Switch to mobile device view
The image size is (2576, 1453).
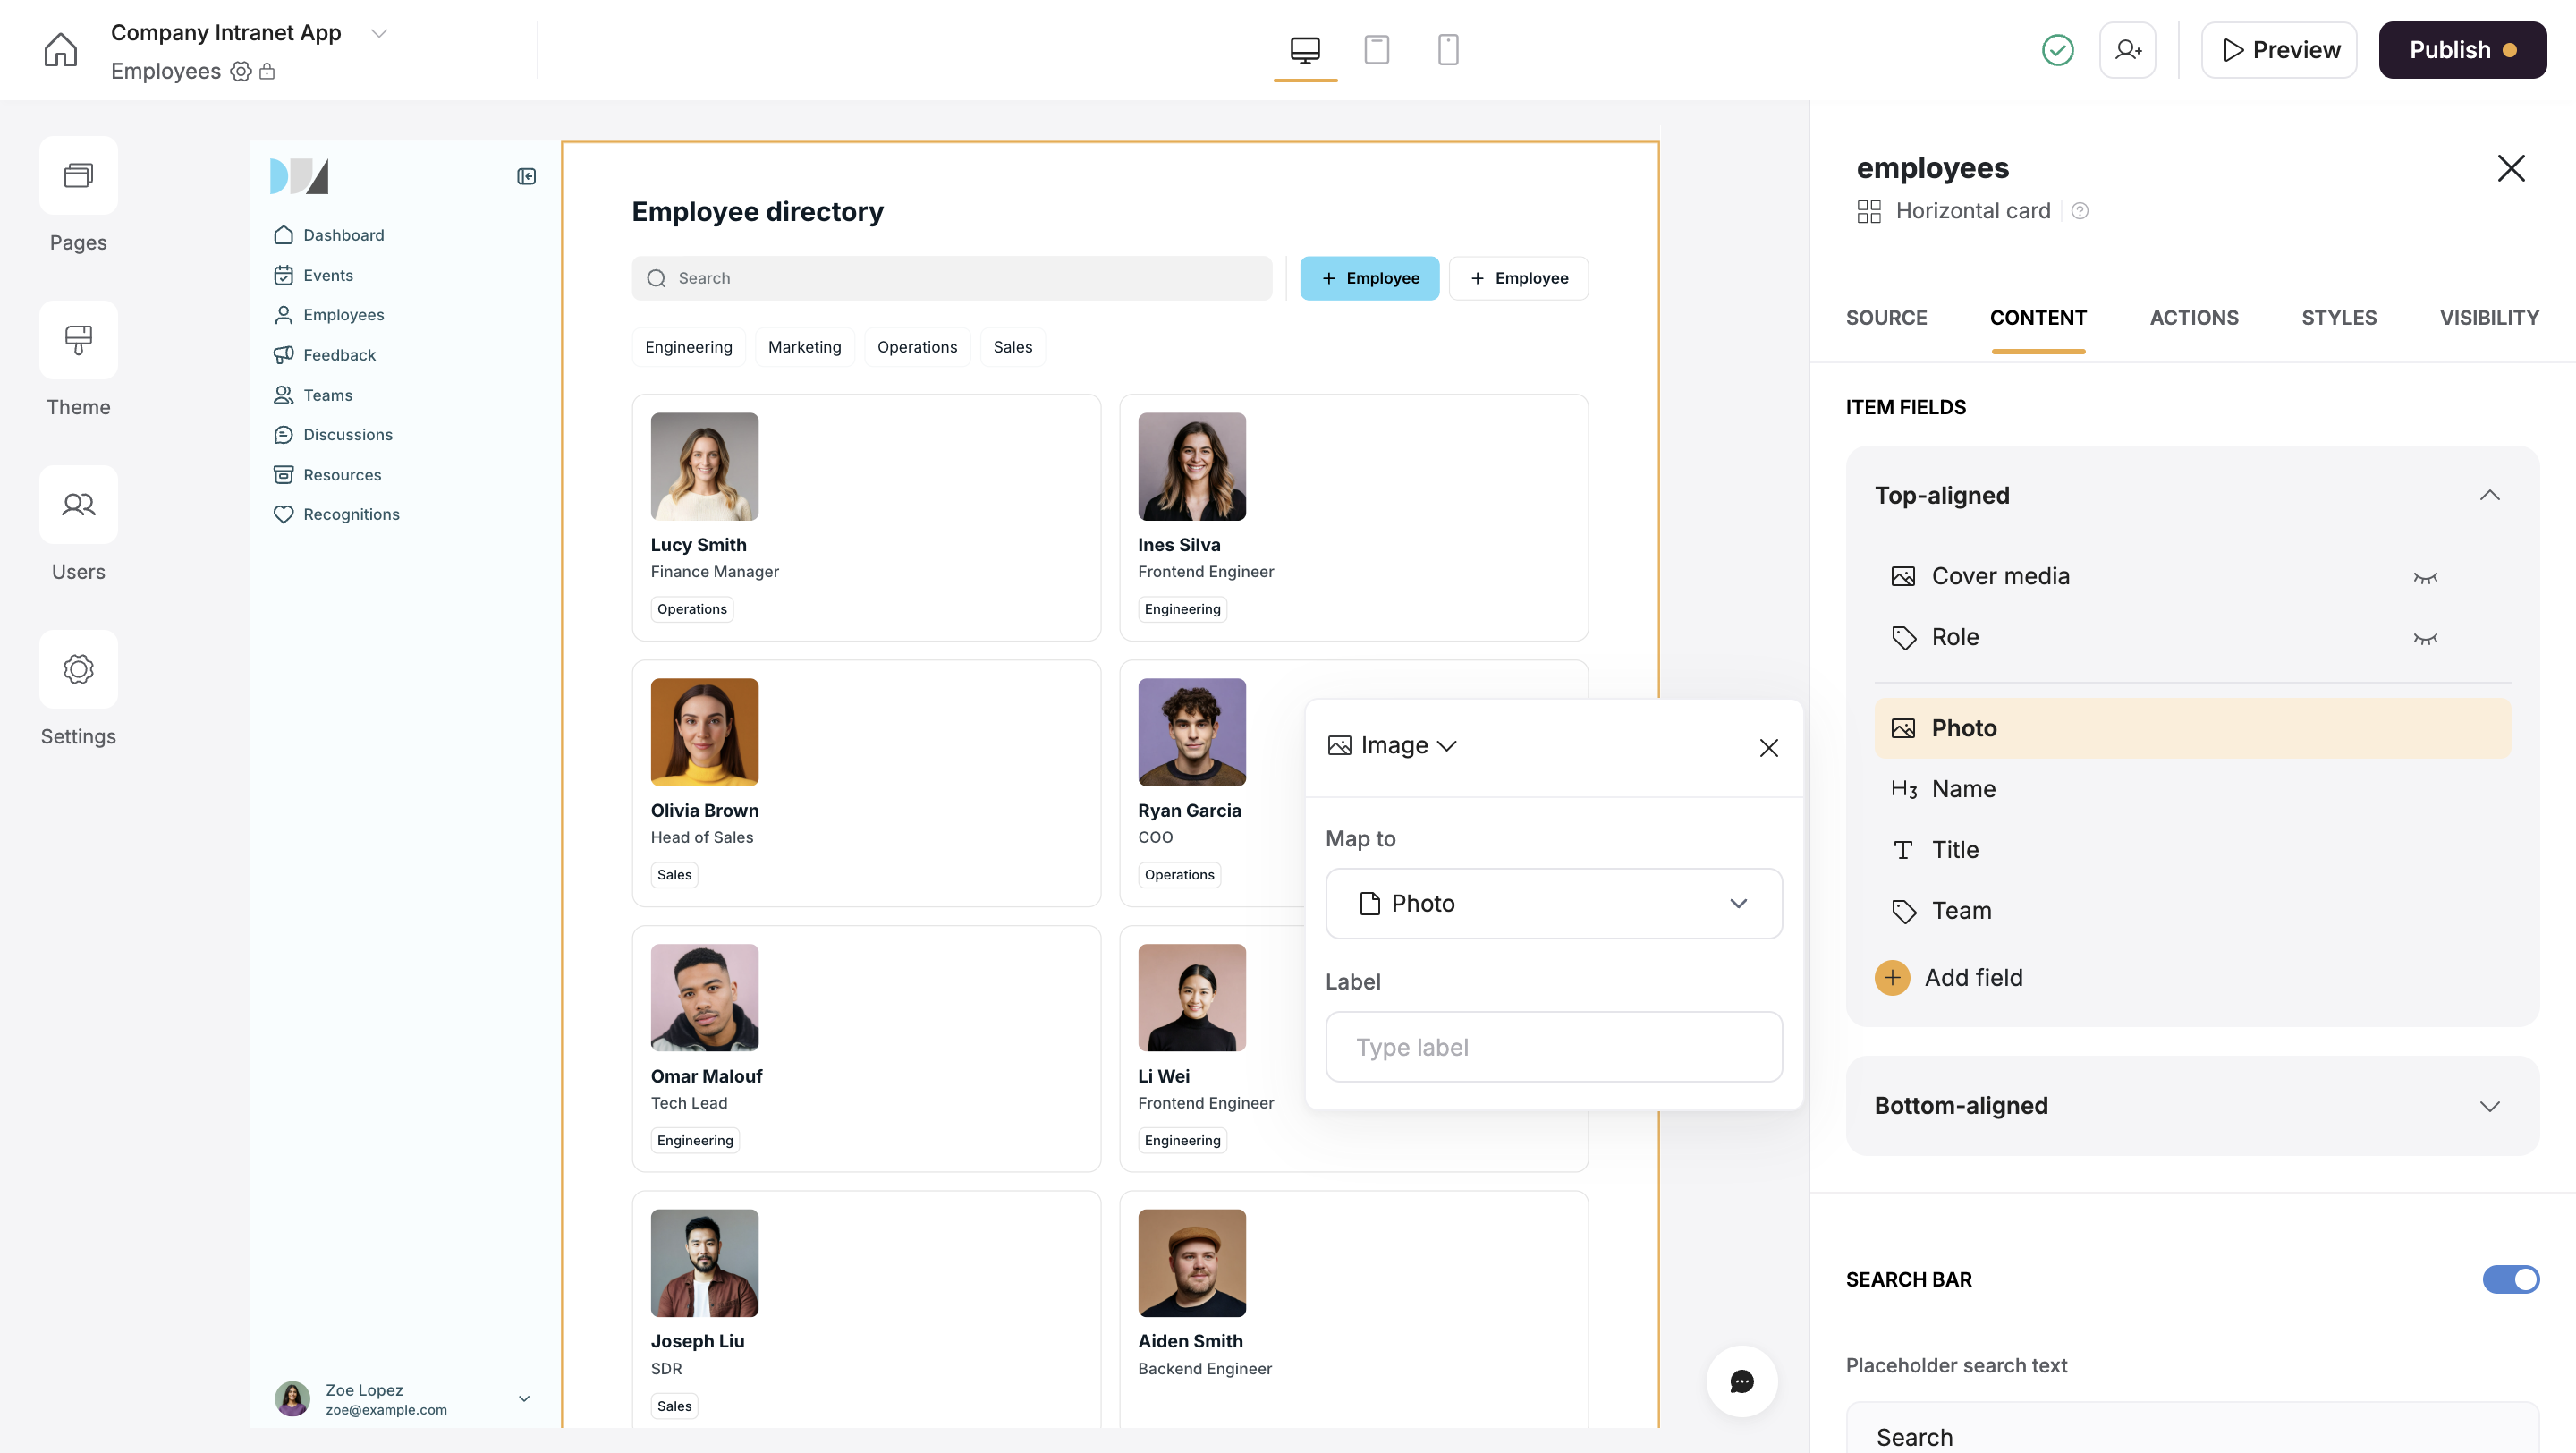point(1447,49)
